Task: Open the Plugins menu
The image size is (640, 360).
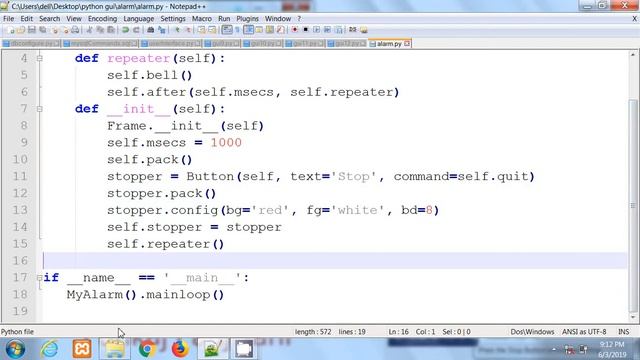Action: coord(247,19)
